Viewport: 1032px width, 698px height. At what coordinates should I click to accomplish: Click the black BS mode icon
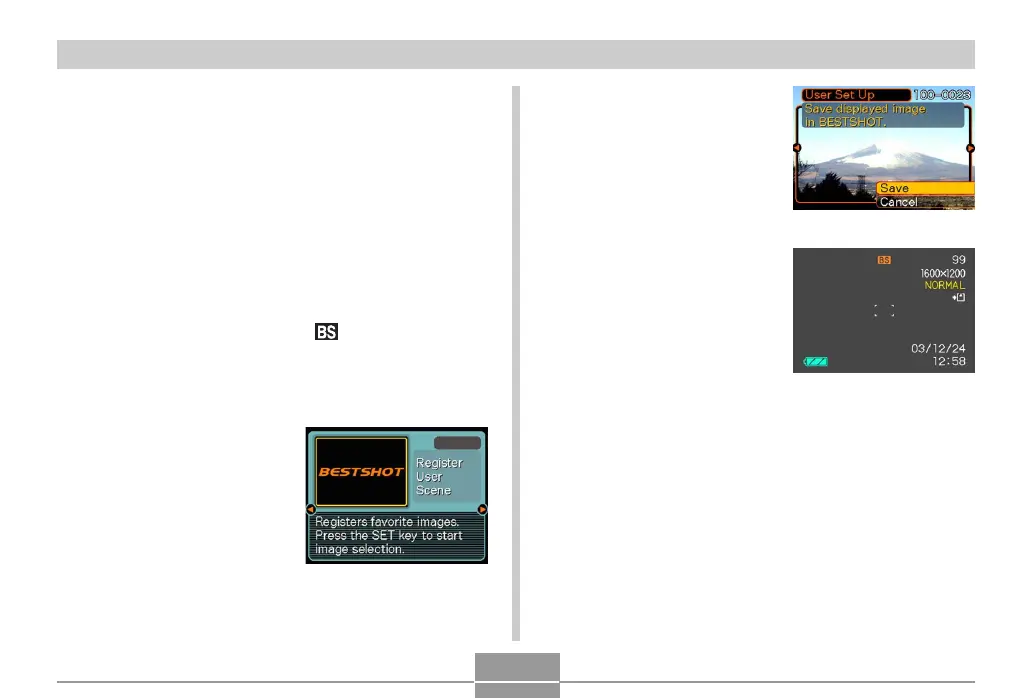pos(326,332)
